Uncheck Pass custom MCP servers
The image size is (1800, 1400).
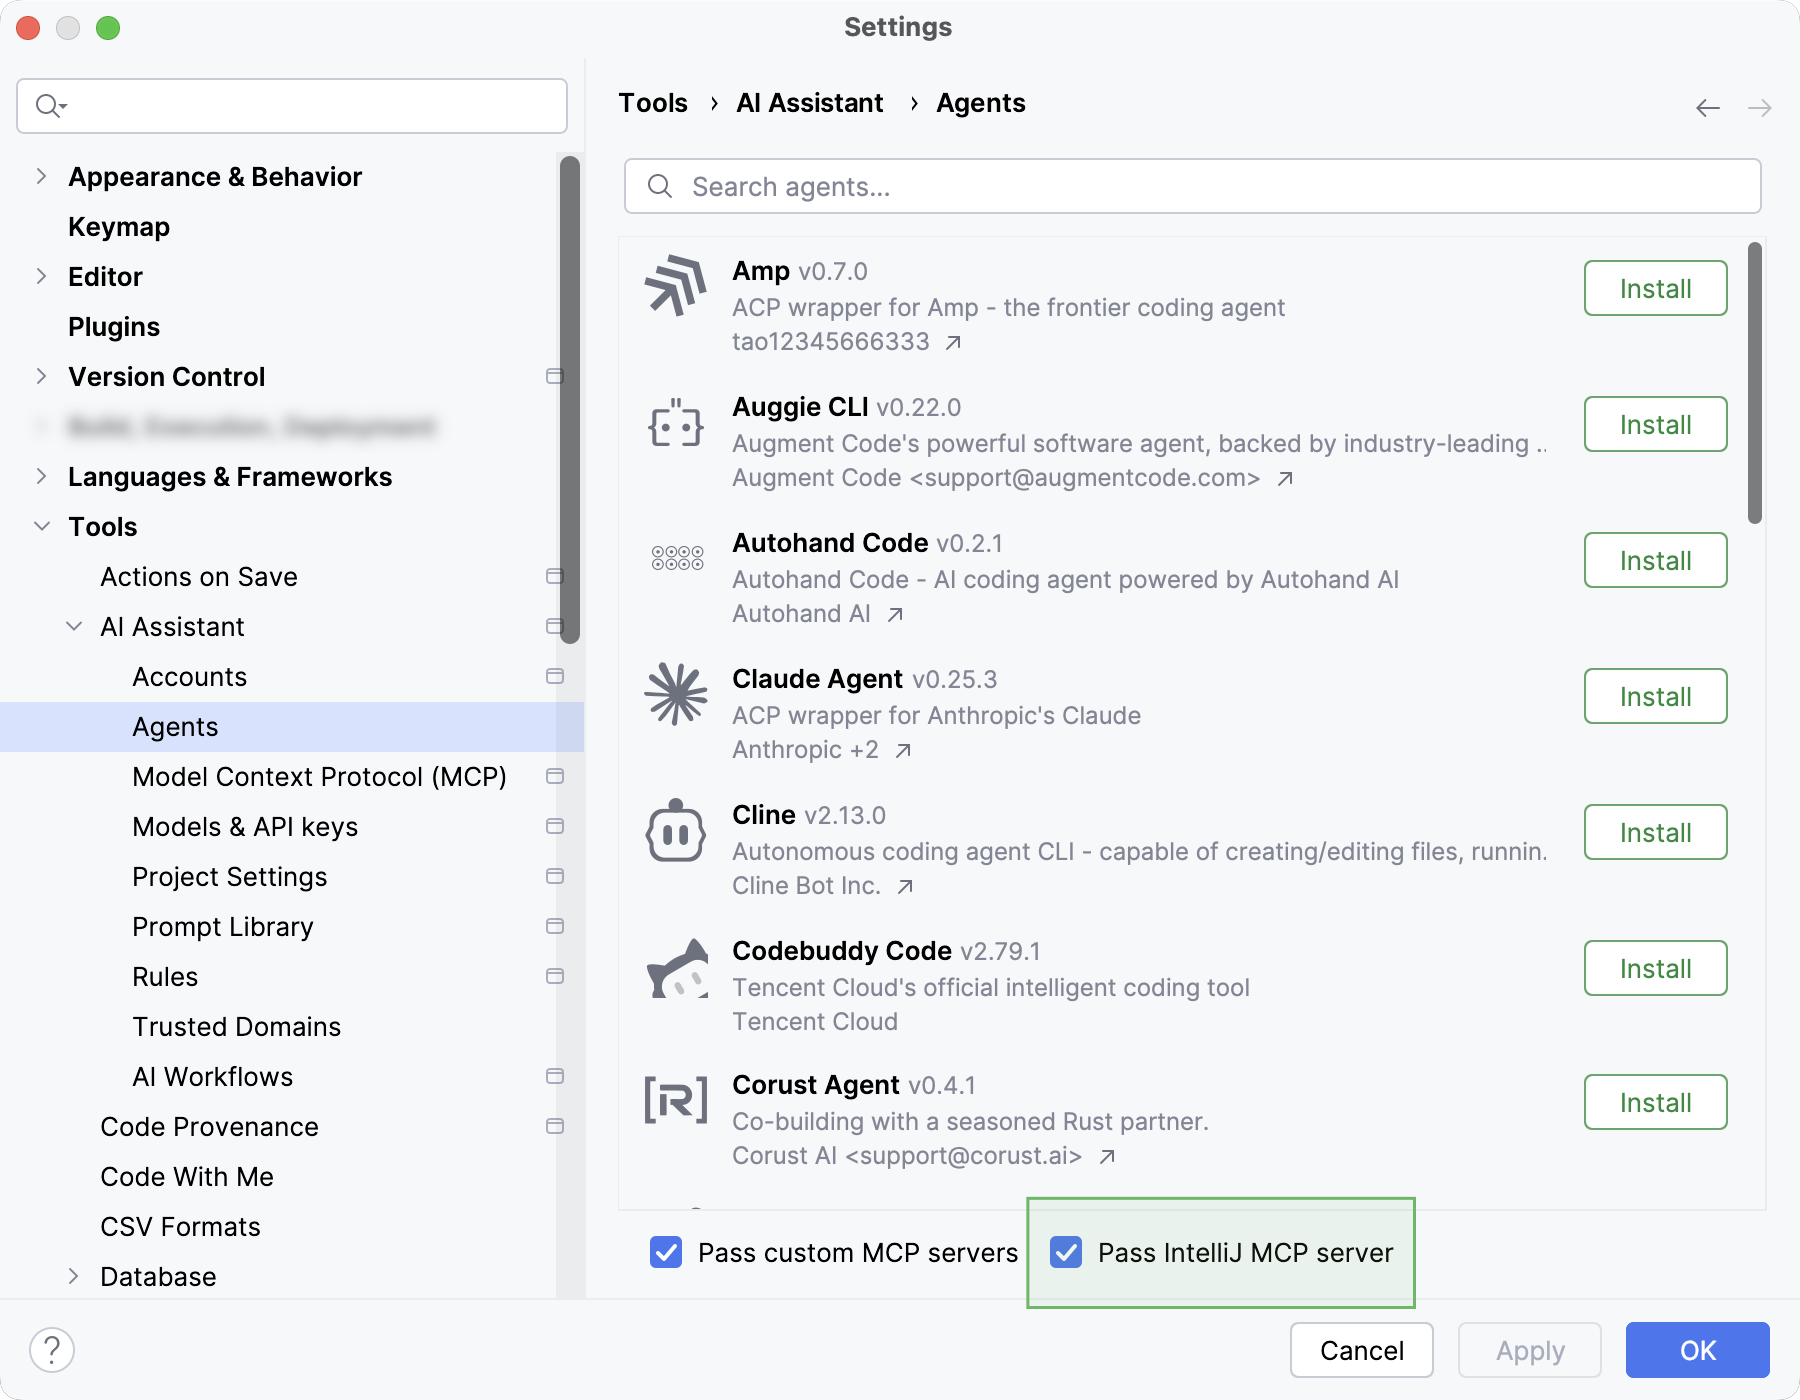(x=666, y=1252)
